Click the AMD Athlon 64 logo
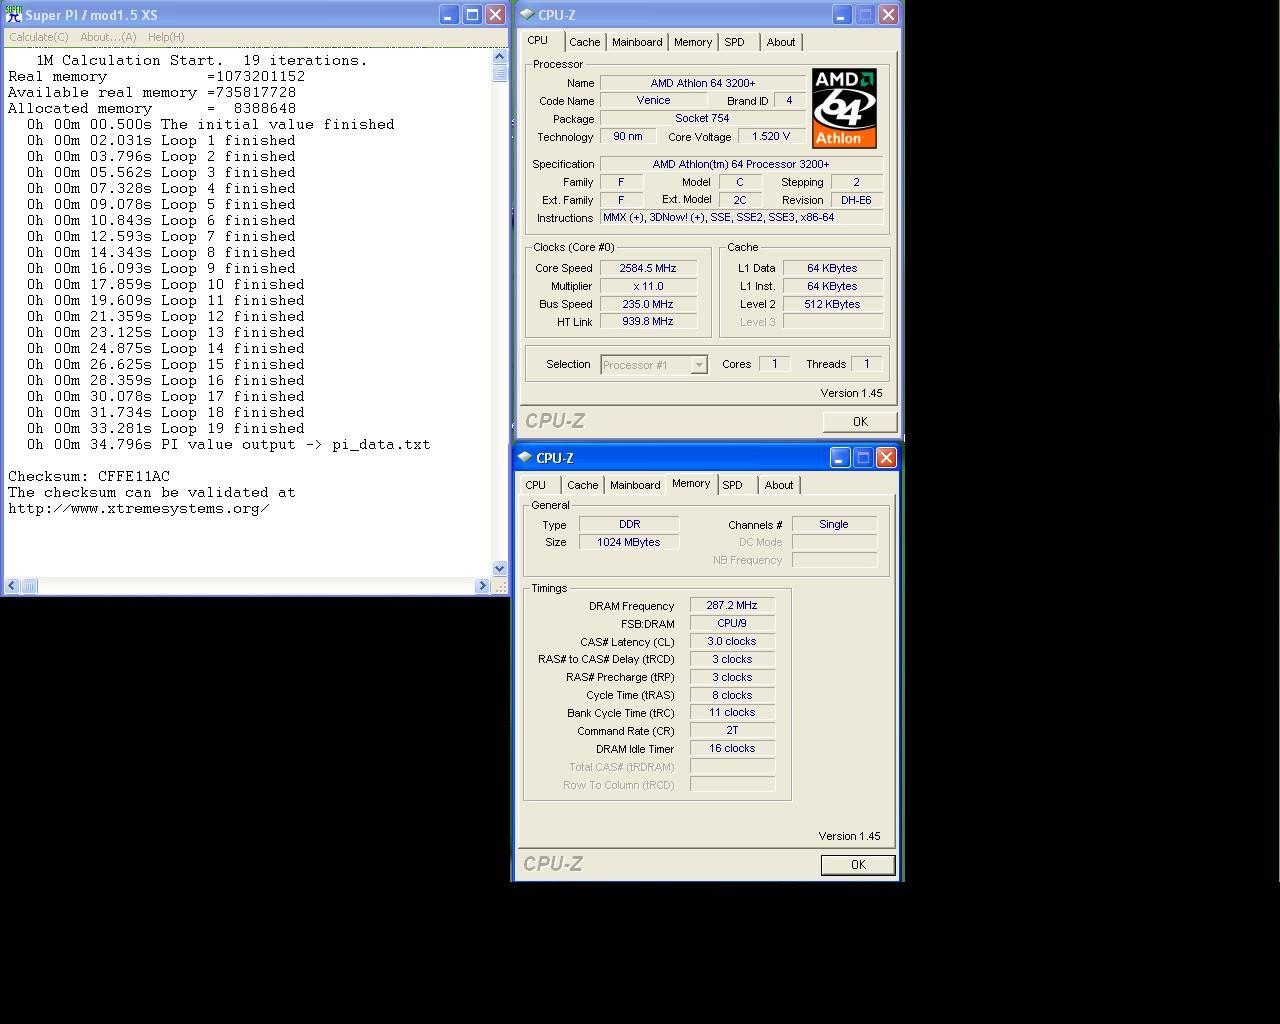 844,108
